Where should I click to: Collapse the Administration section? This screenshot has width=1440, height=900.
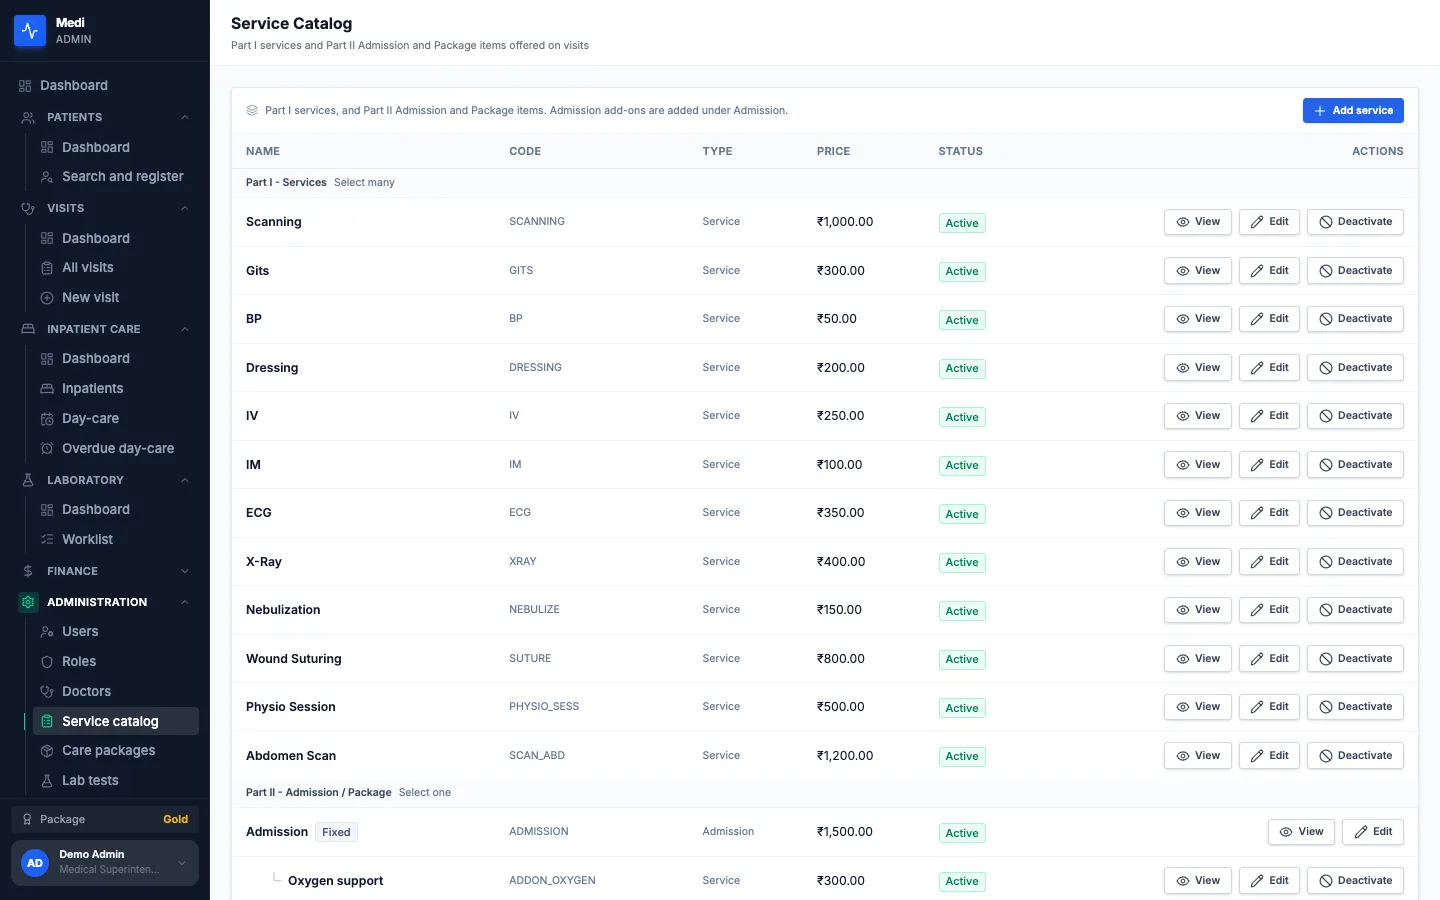185,603
